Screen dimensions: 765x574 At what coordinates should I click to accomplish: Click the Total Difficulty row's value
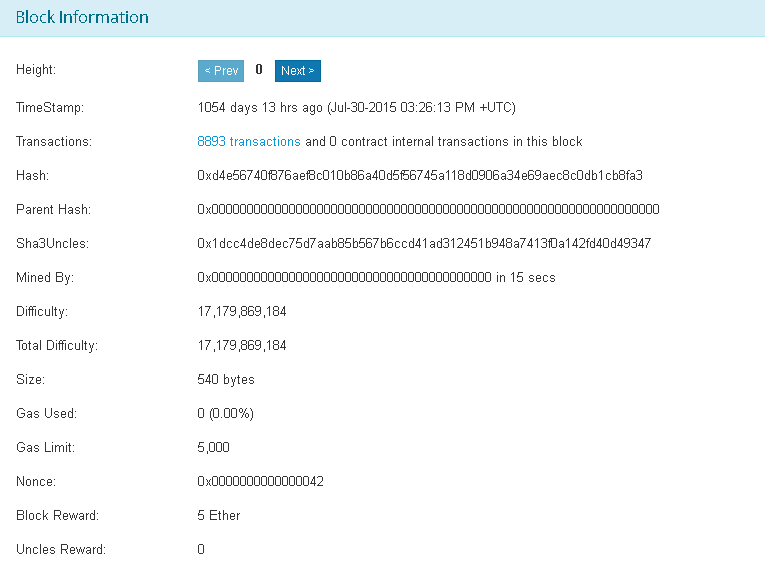[242, 346]
